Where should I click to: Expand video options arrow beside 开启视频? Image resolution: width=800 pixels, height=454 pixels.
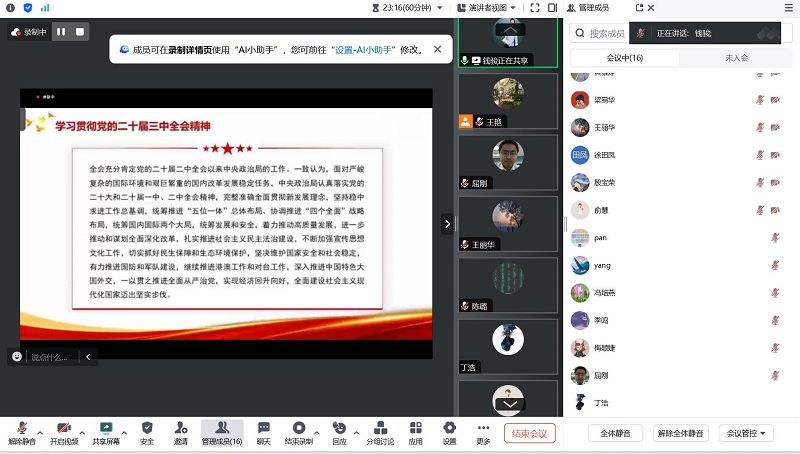[x=82, y=433]
